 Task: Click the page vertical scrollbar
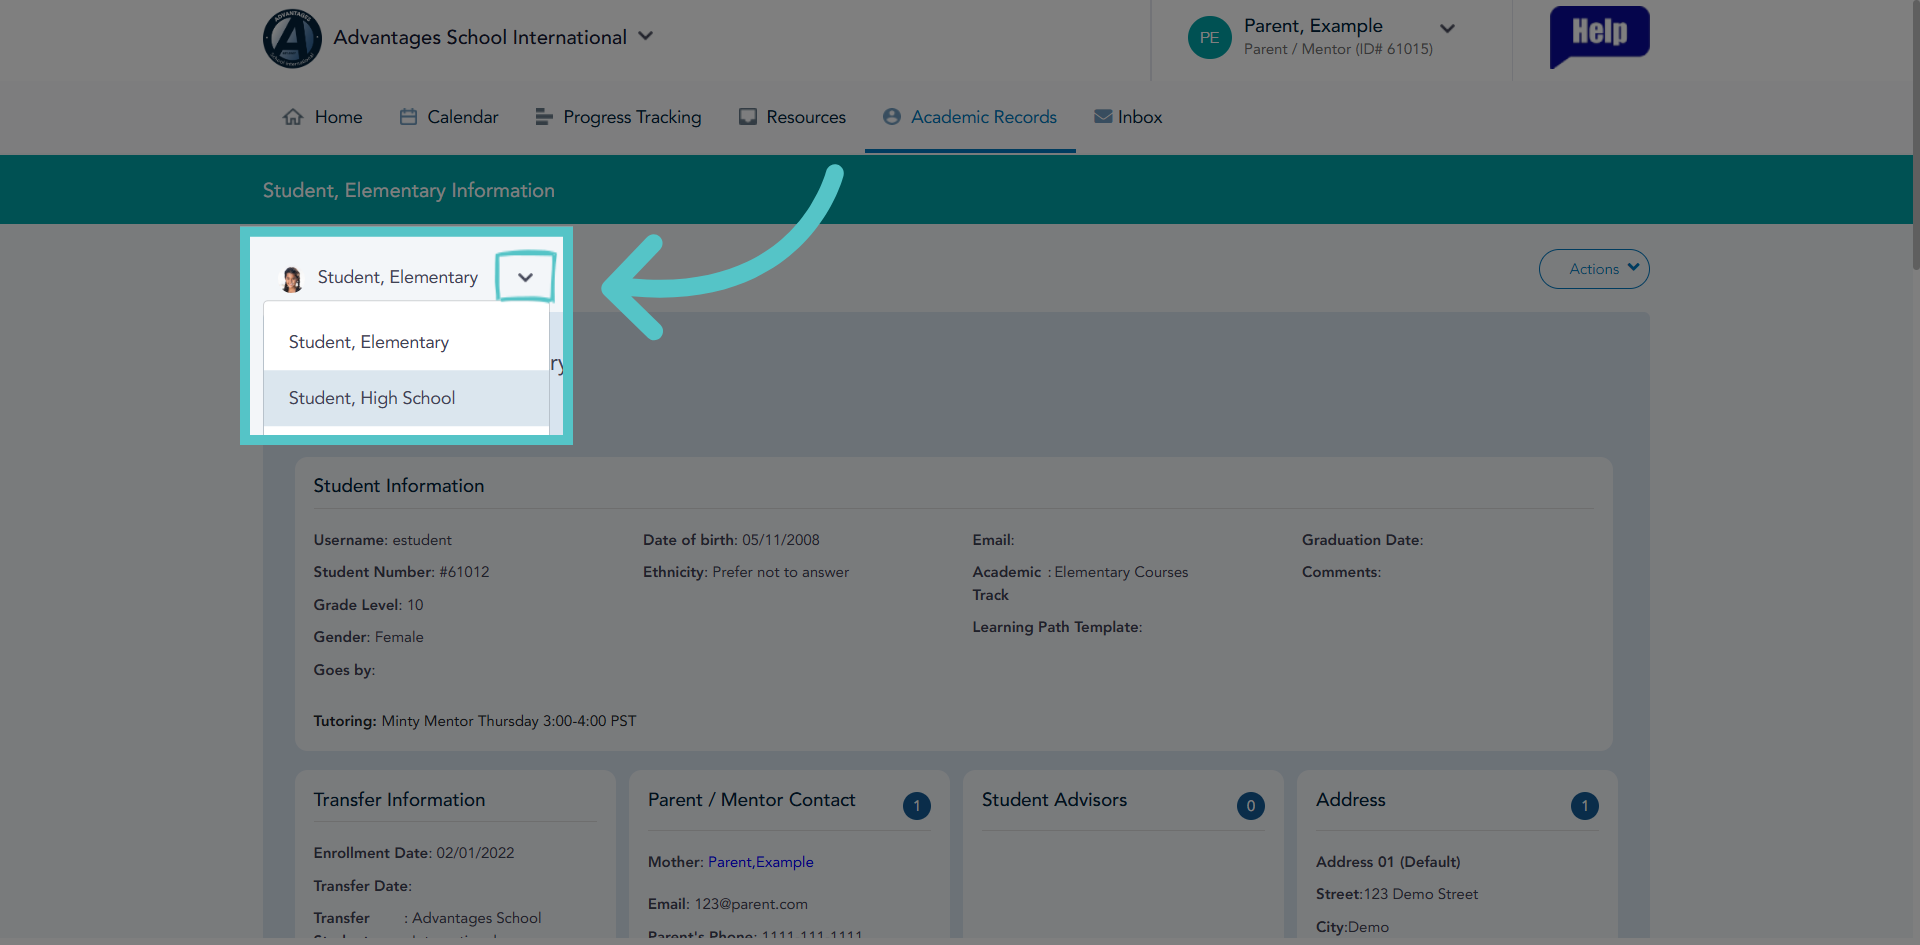[x=1915, y=135]
